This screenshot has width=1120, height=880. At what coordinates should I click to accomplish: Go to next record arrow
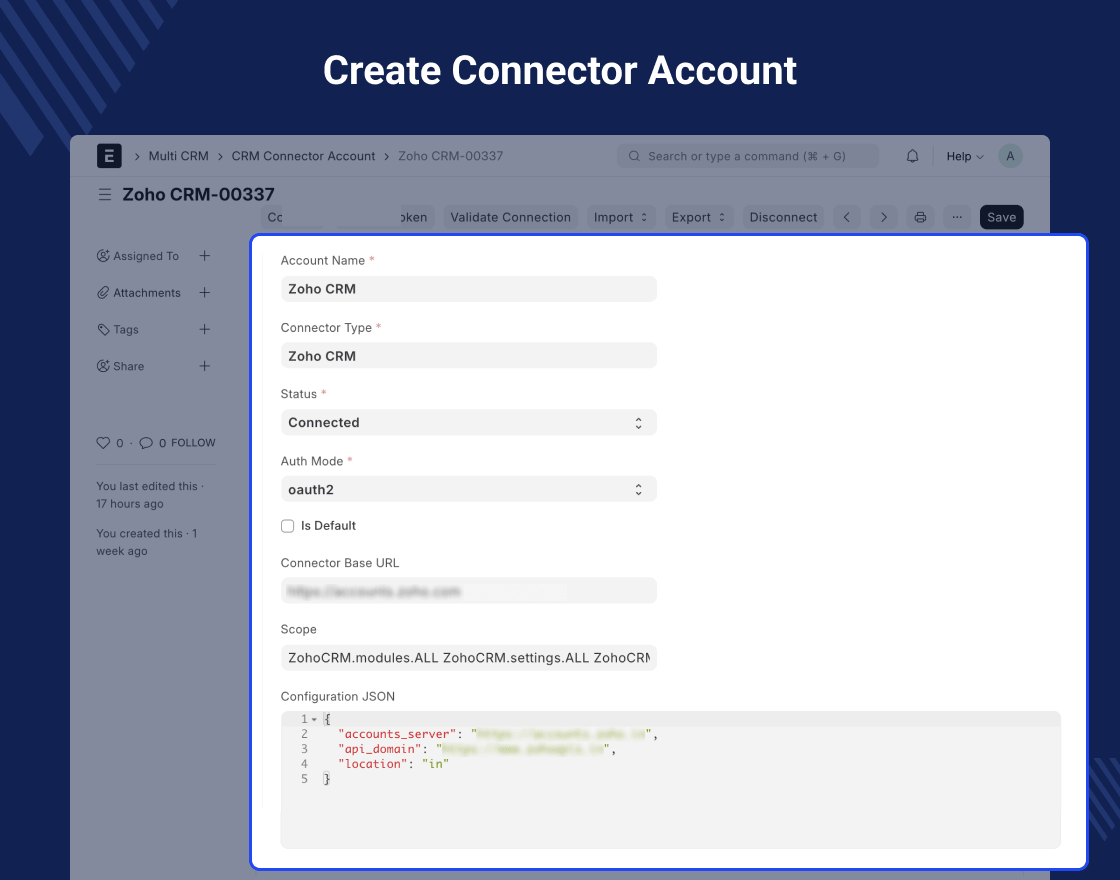[883, 217]
